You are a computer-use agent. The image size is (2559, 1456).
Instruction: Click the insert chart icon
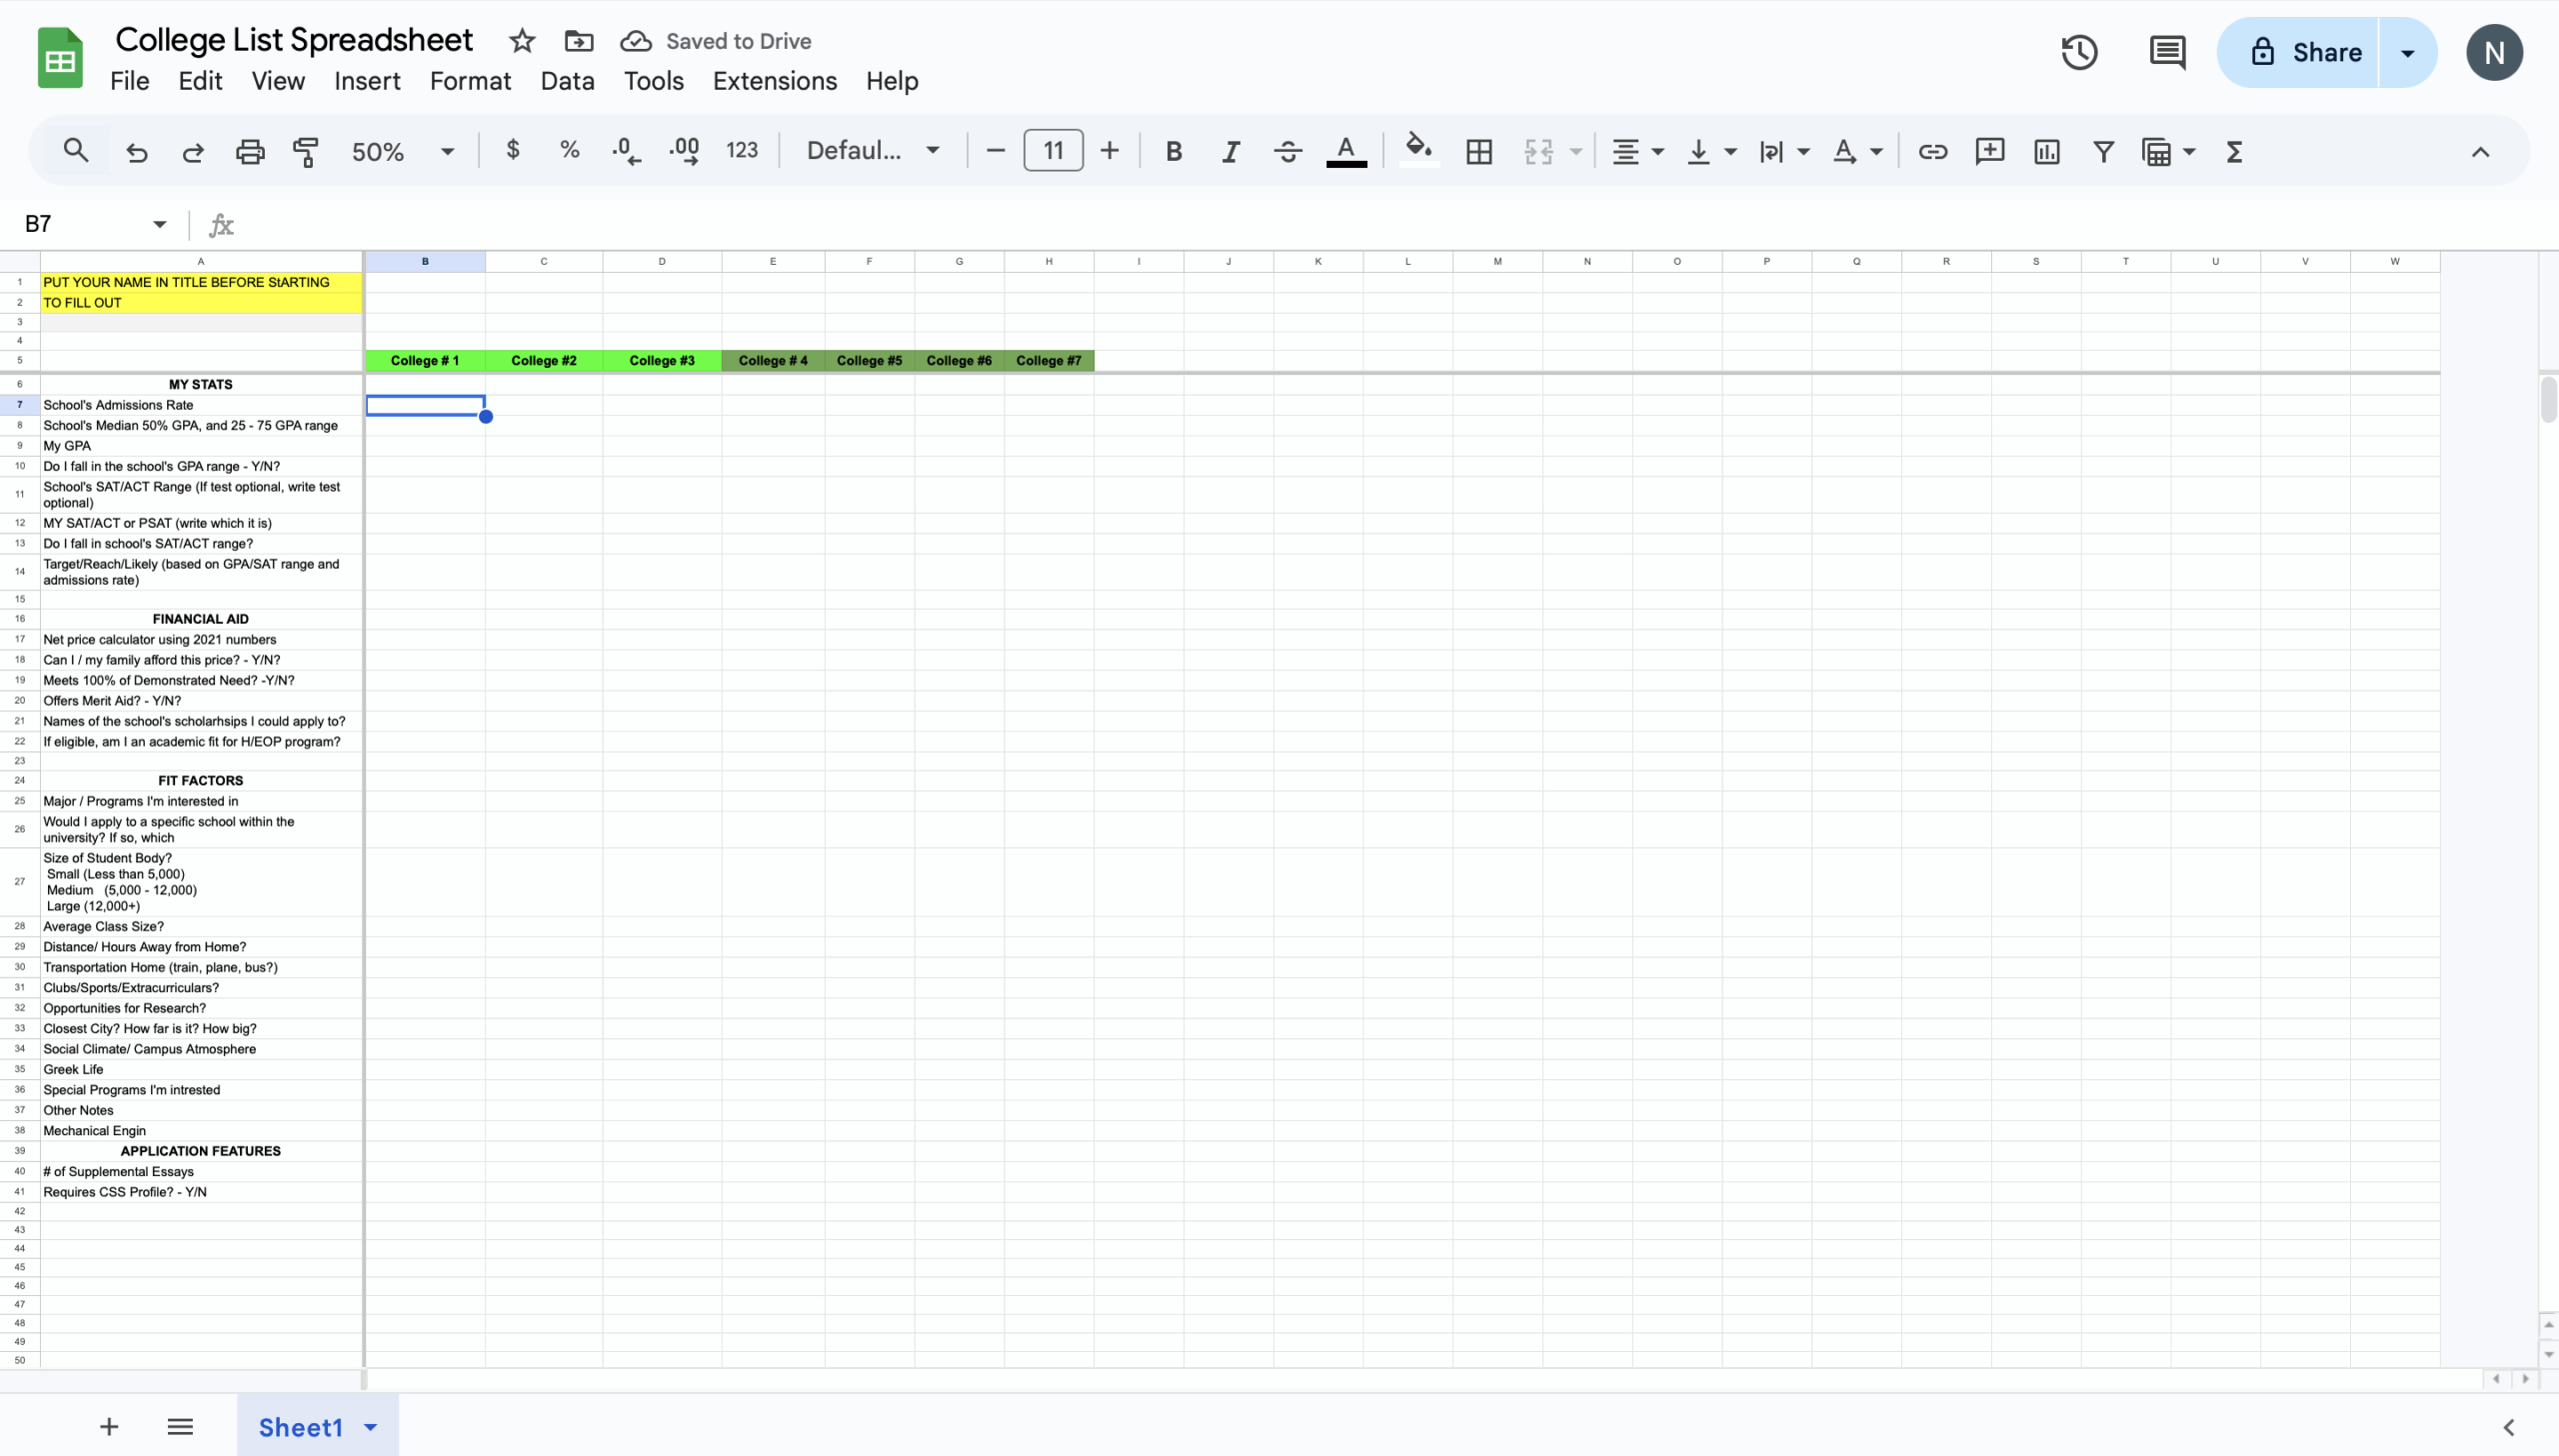tap(2046, 151)
